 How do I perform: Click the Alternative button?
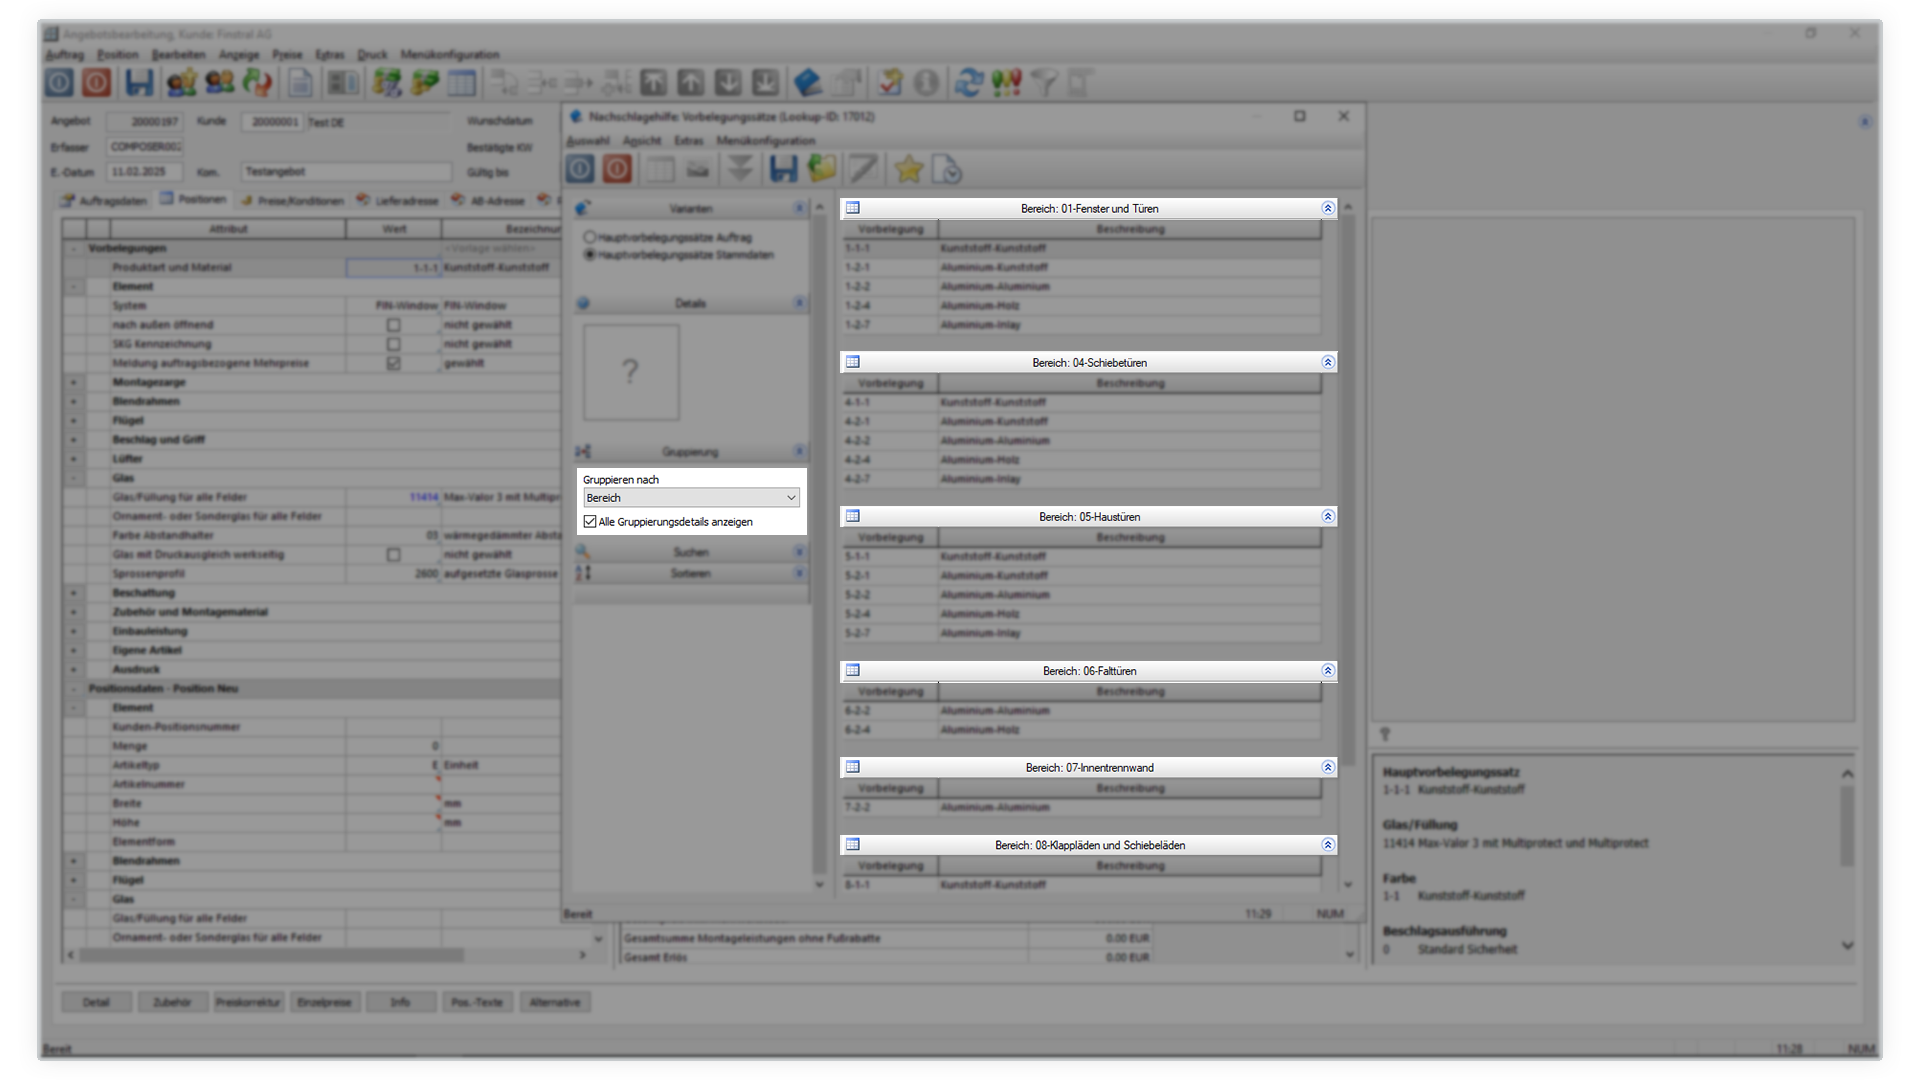555,1002
